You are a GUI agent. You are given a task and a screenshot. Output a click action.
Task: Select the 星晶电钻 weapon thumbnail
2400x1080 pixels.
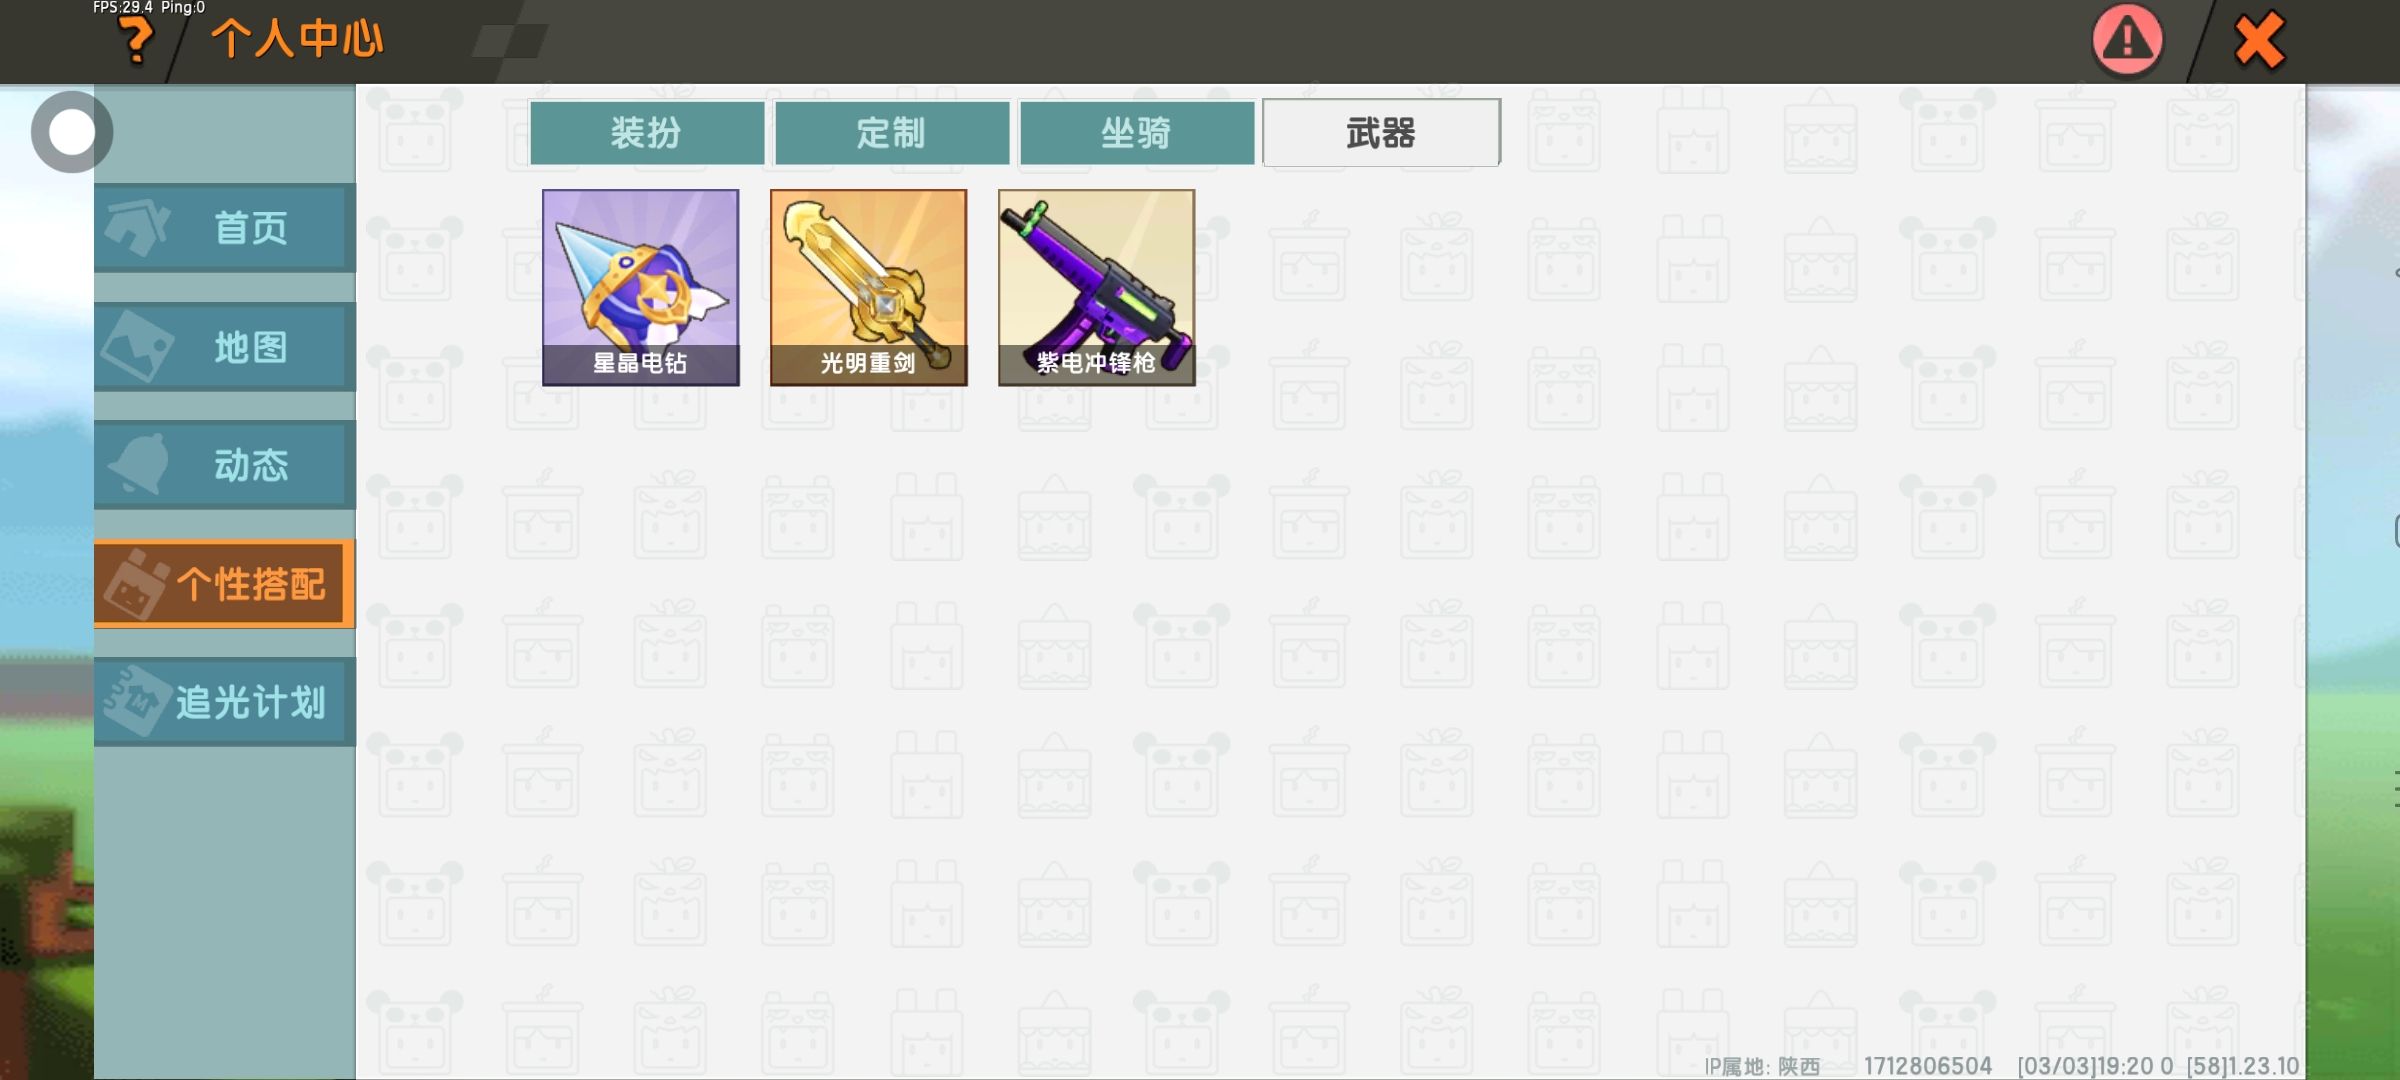click(x=641, y=288)
